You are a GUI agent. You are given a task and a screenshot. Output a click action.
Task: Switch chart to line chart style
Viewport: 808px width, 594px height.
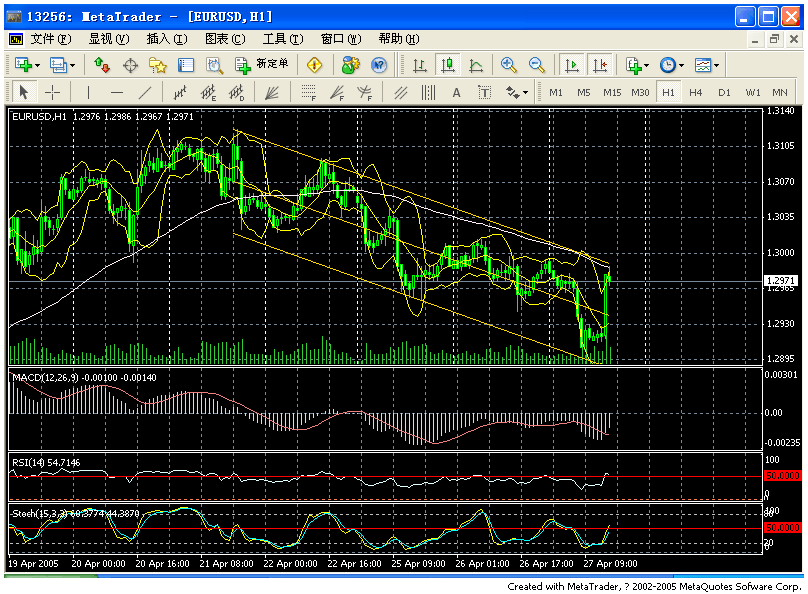click(x=476, y=65)
